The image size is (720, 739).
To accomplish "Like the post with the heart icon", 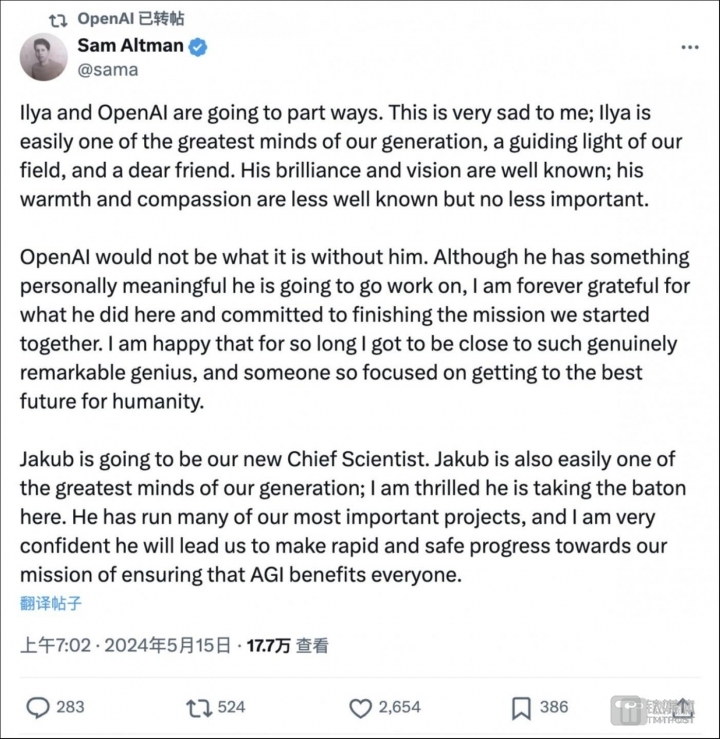I will click(360, 707).
